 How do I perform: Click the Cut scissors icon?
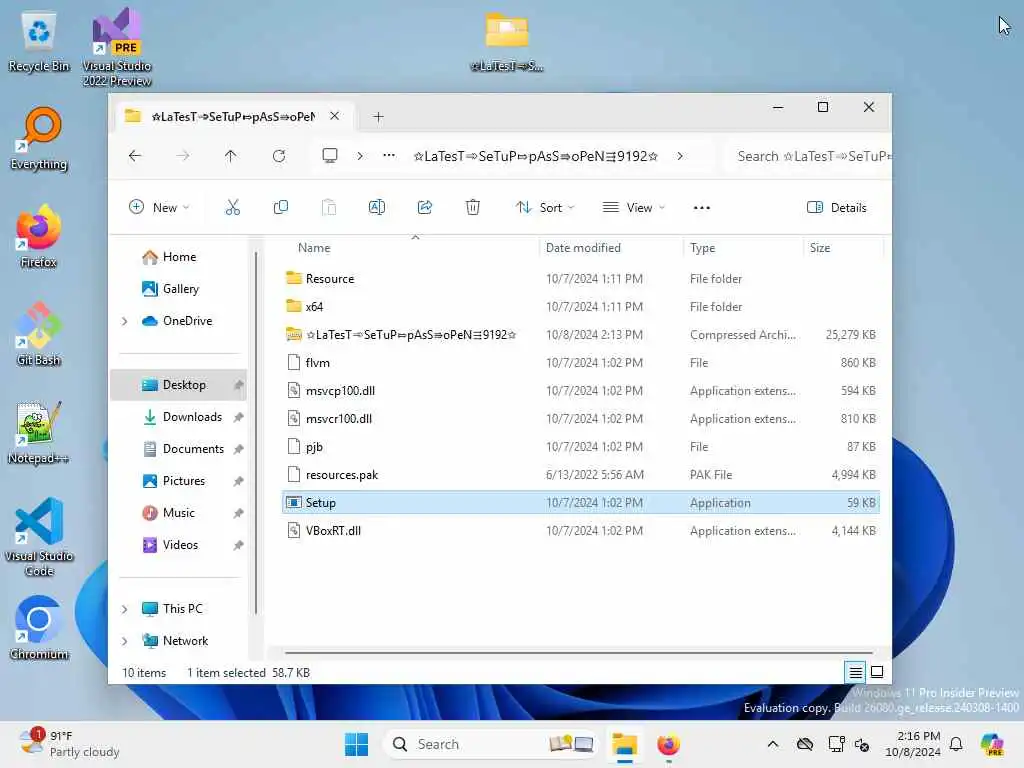232,208
